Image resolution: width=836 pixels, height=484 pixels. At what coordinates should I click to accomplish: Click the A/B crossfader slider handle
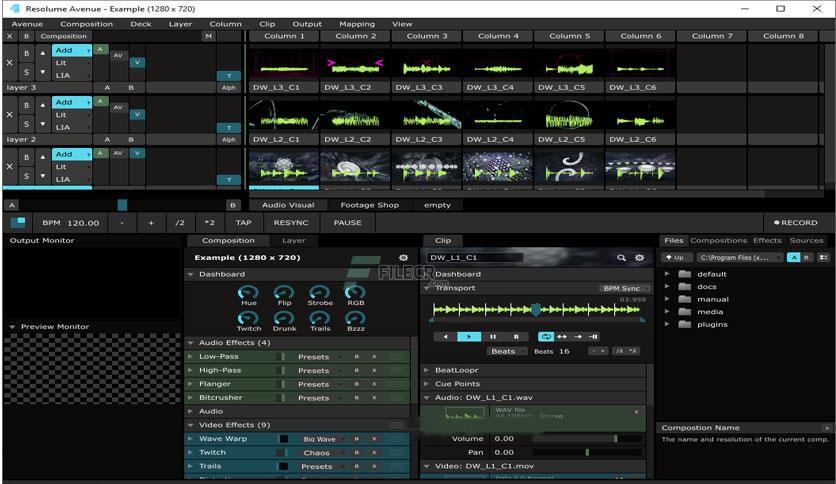(x=122, y=205)
